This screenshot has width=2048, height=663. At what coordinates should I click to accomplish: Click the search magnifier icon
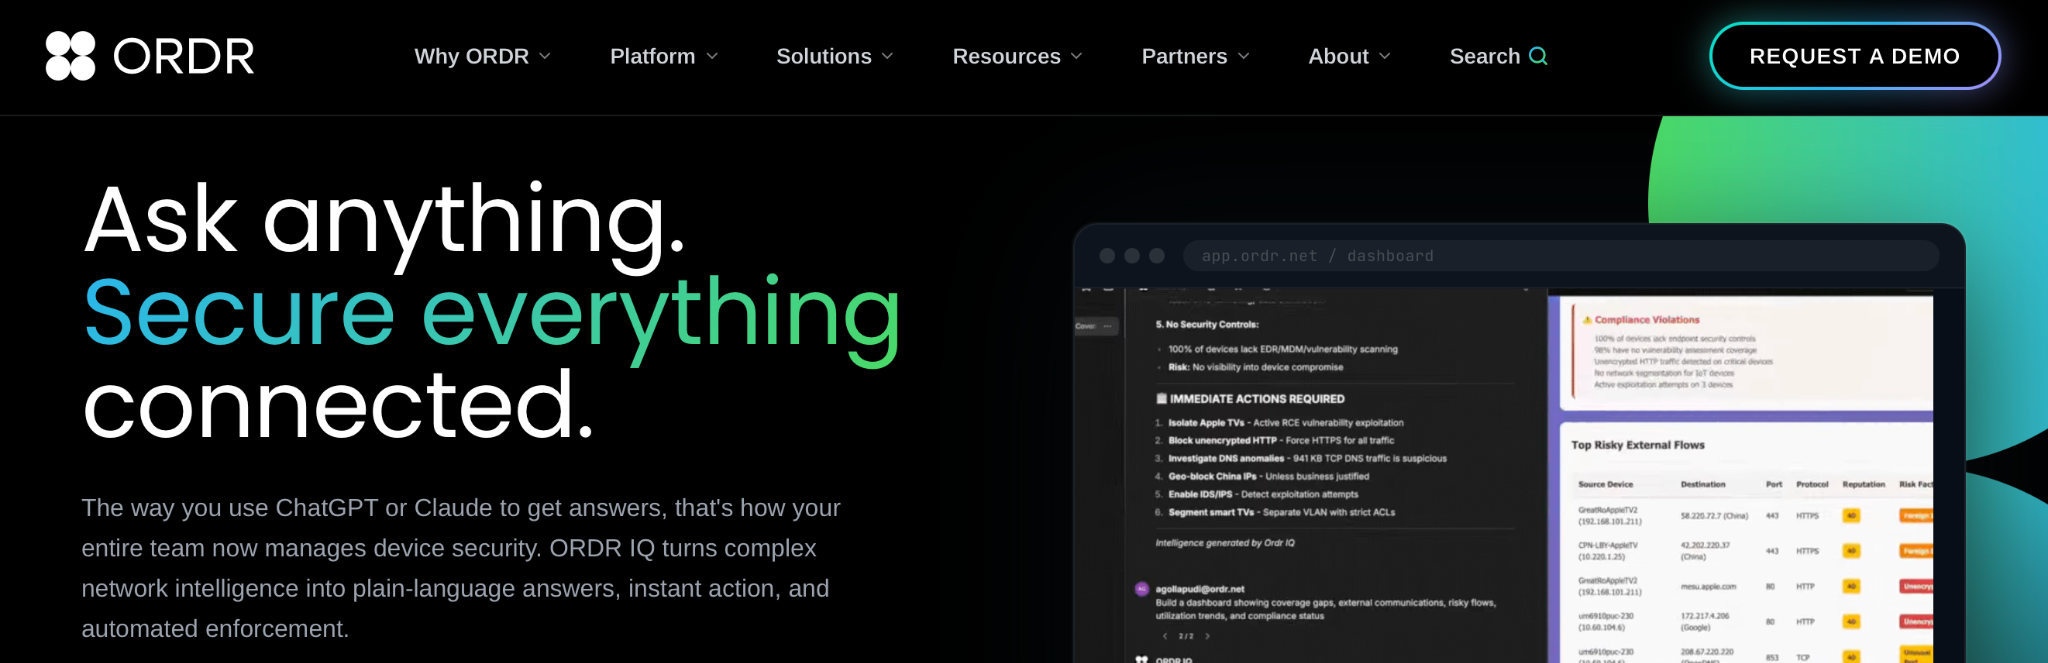(x=1538, y=56)
